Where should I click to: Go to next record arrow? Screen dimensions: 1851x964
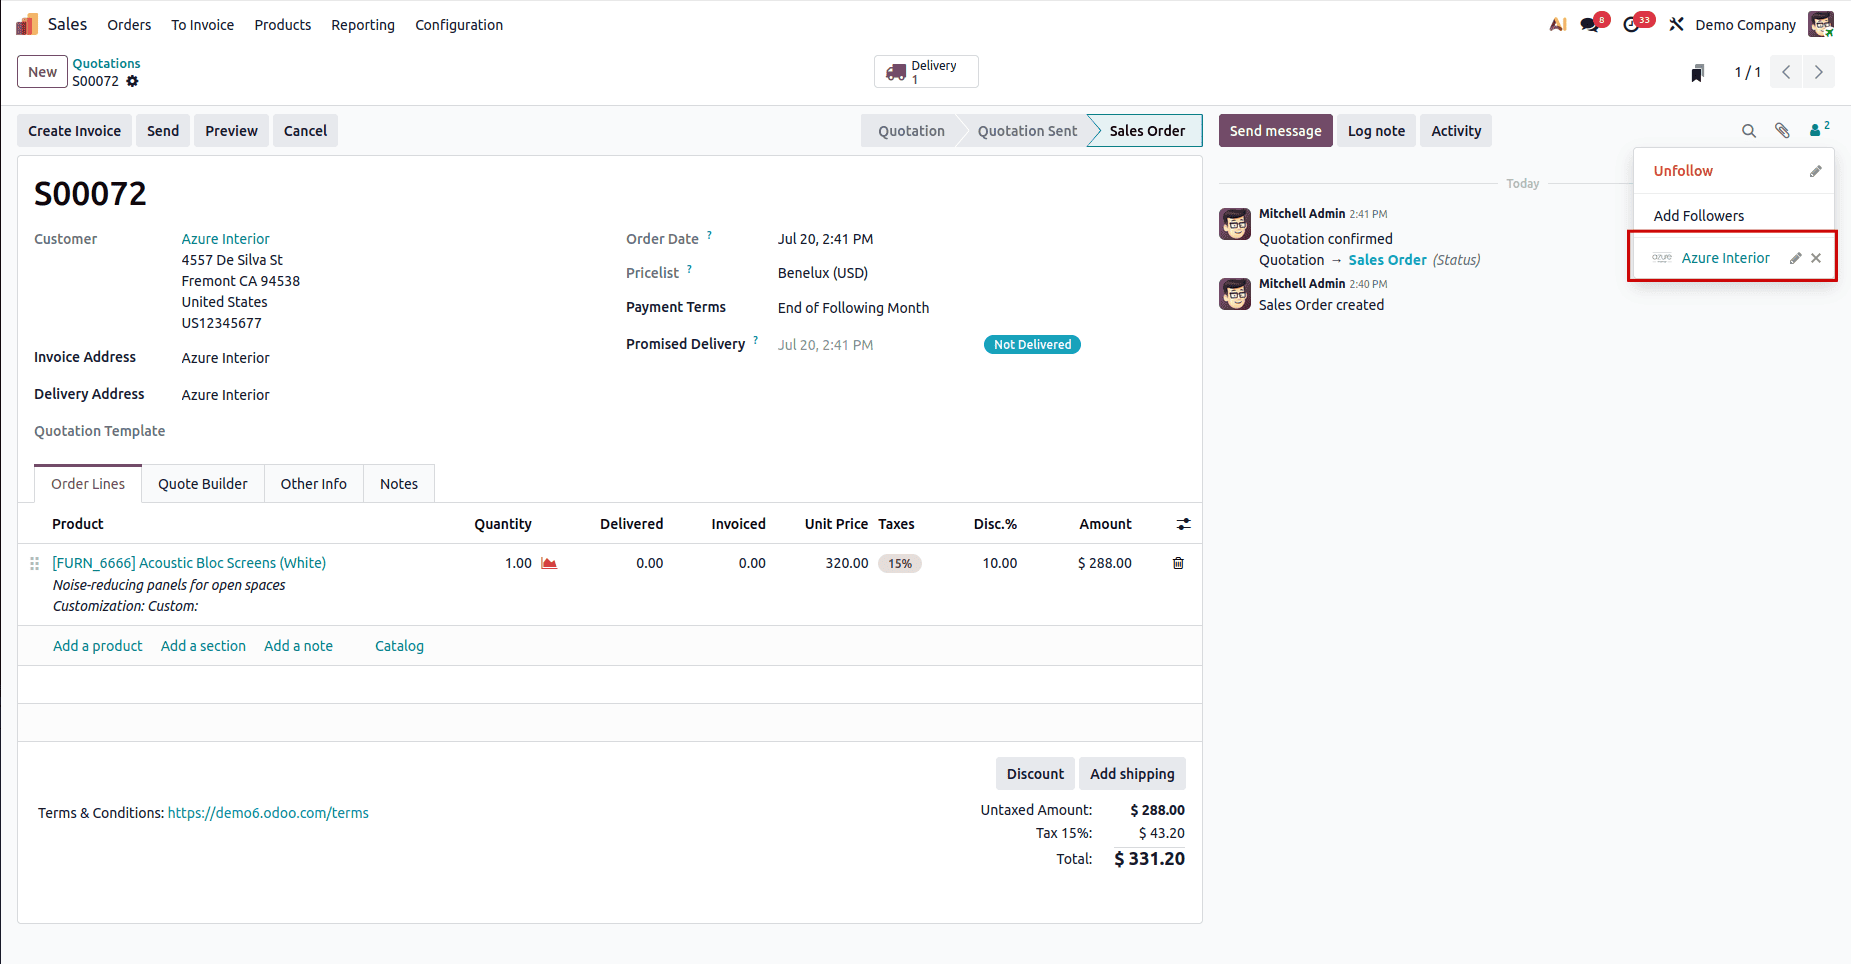click(x=1819, y=72)
